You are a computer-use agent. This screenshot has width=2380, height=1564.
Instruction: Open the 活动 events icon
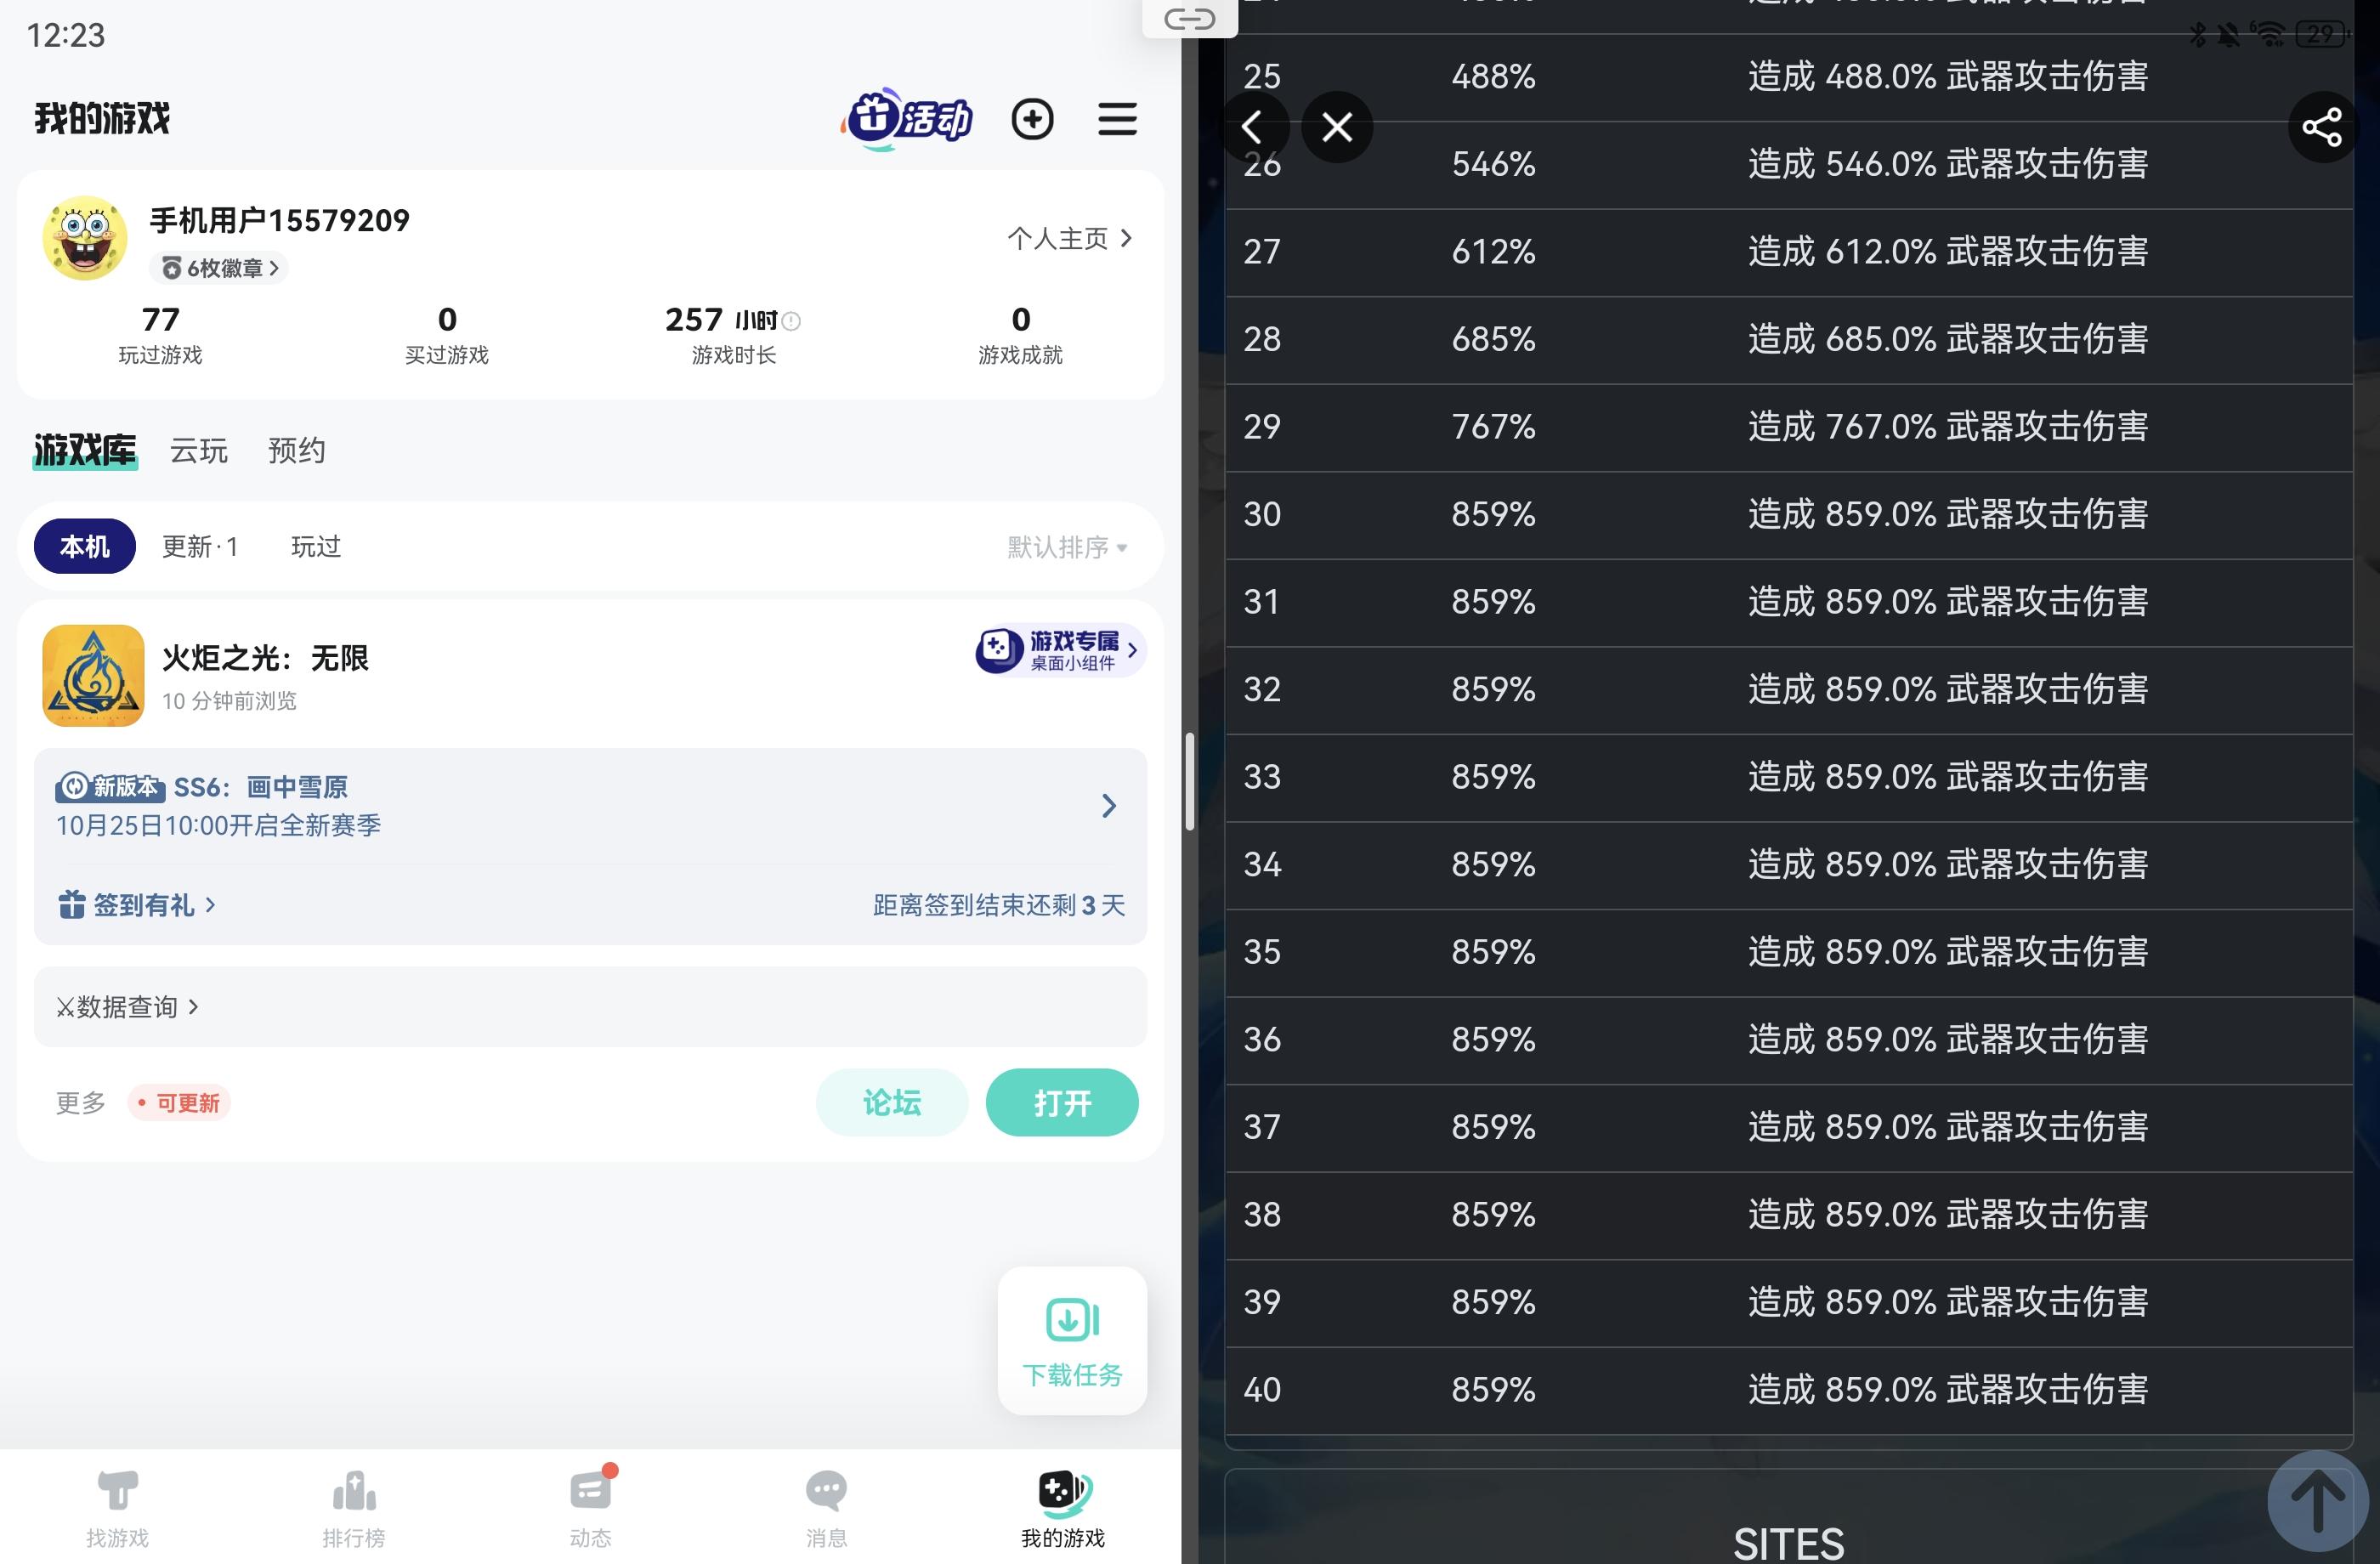click(x=908, y=119)
